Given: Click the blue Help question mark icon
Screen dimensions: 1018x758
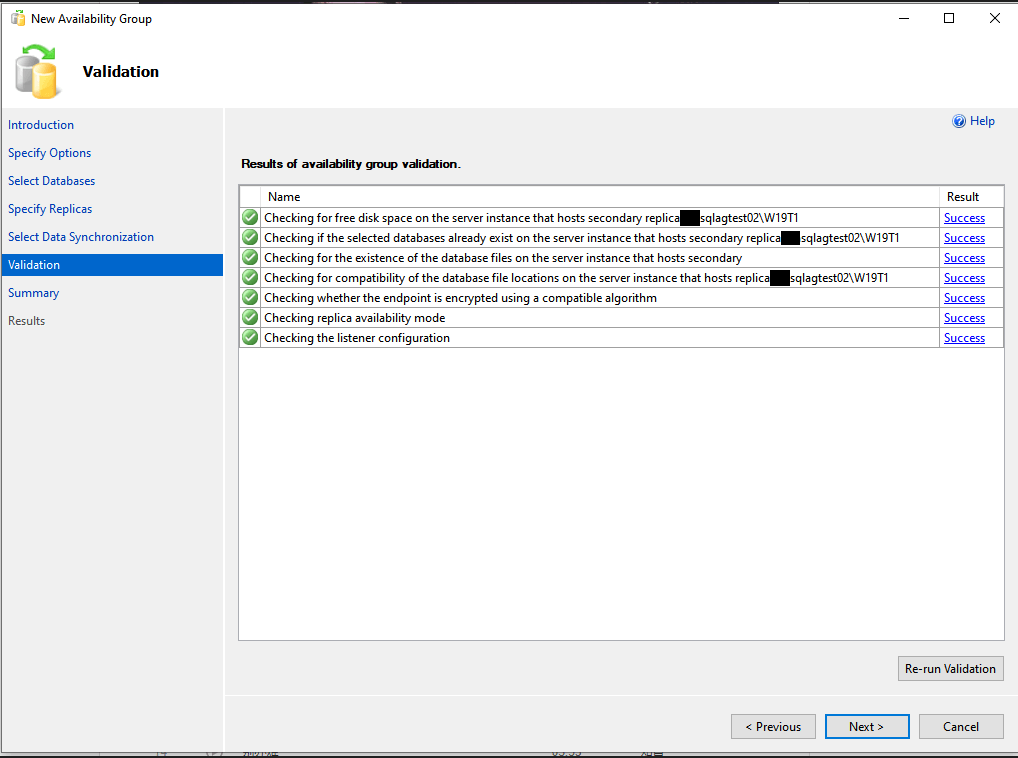Looking at the screenshot, I should coord(959,121).
